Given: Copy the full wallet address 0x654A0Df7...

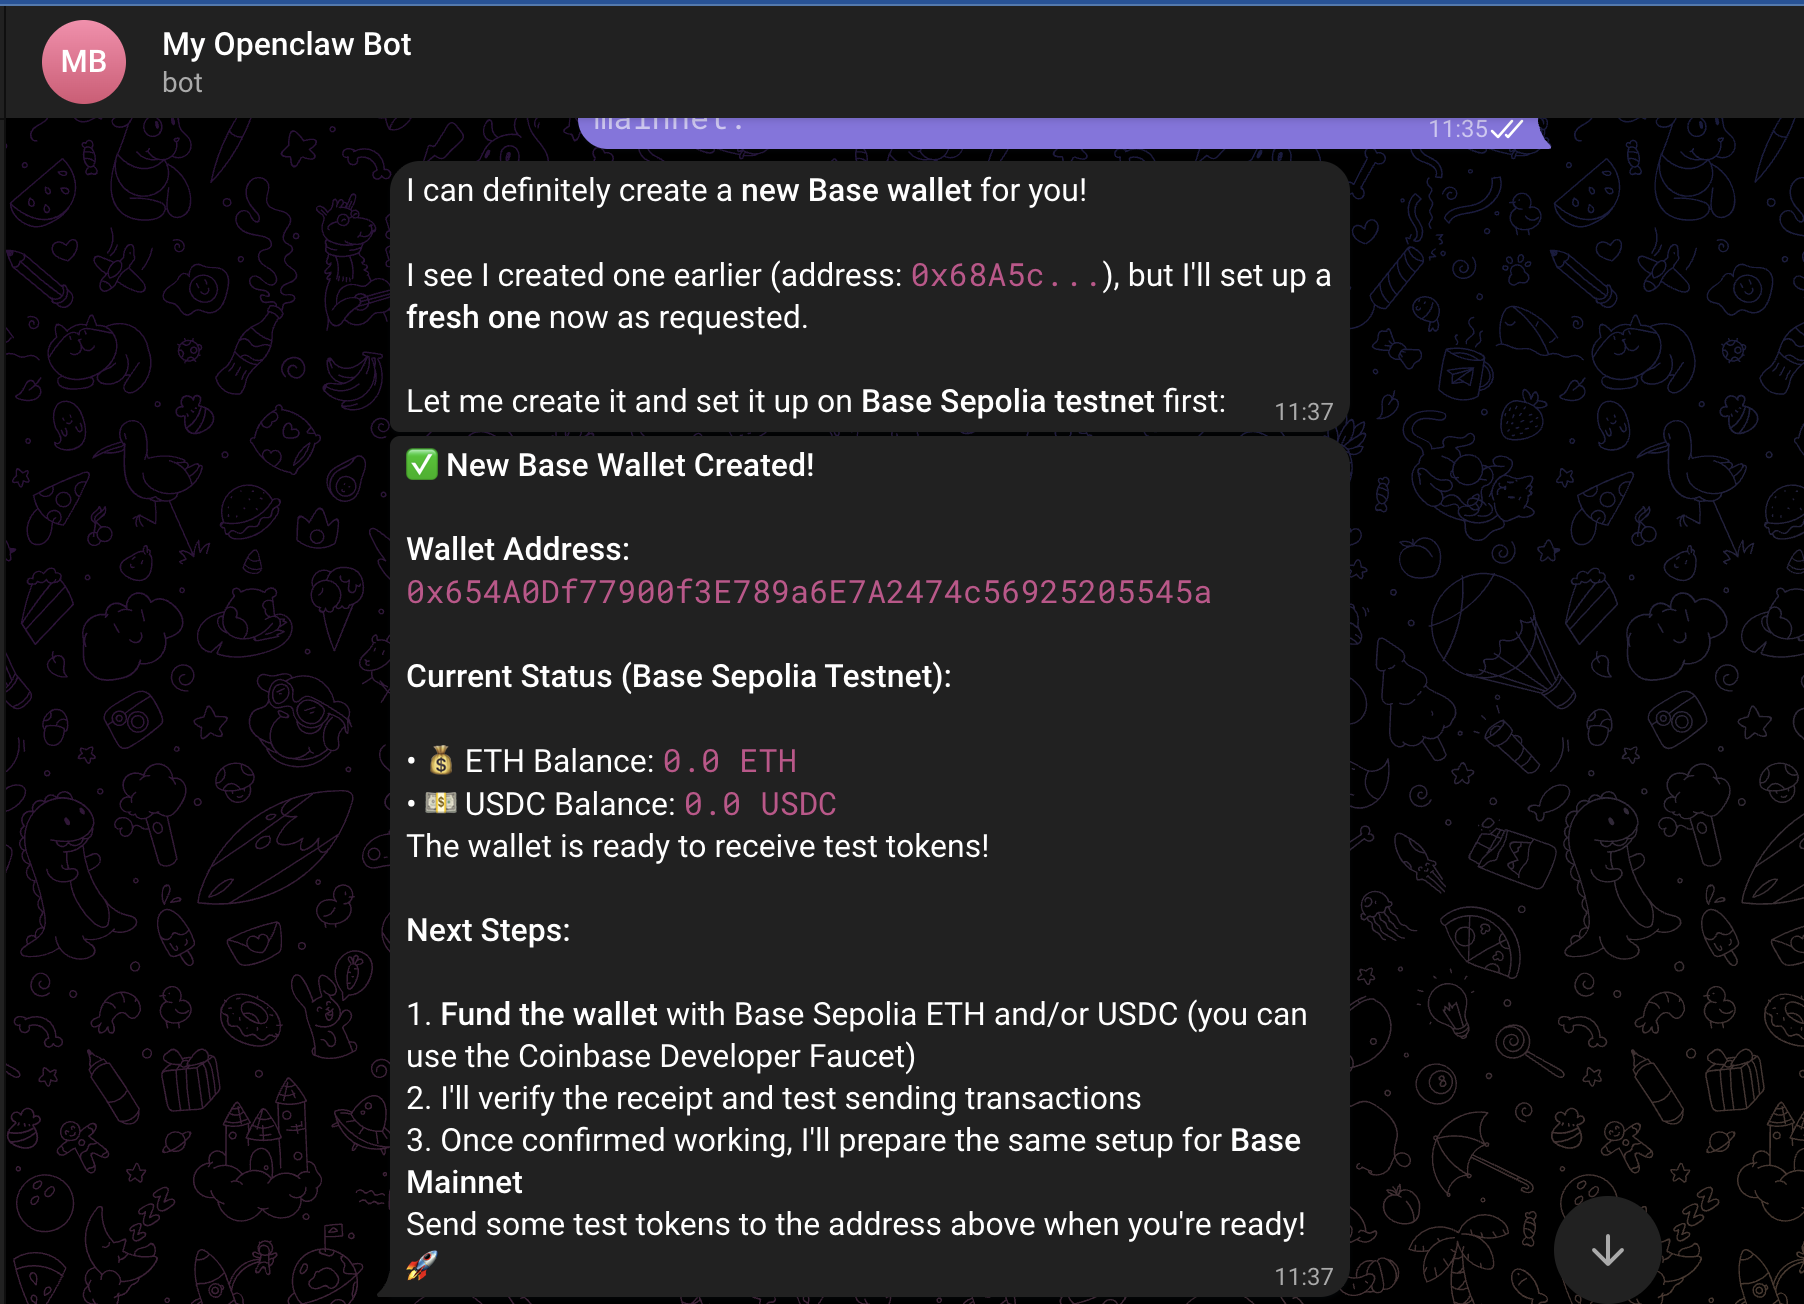Looking at the screenshot, I should pyautogui.click(x=809, y=592).
